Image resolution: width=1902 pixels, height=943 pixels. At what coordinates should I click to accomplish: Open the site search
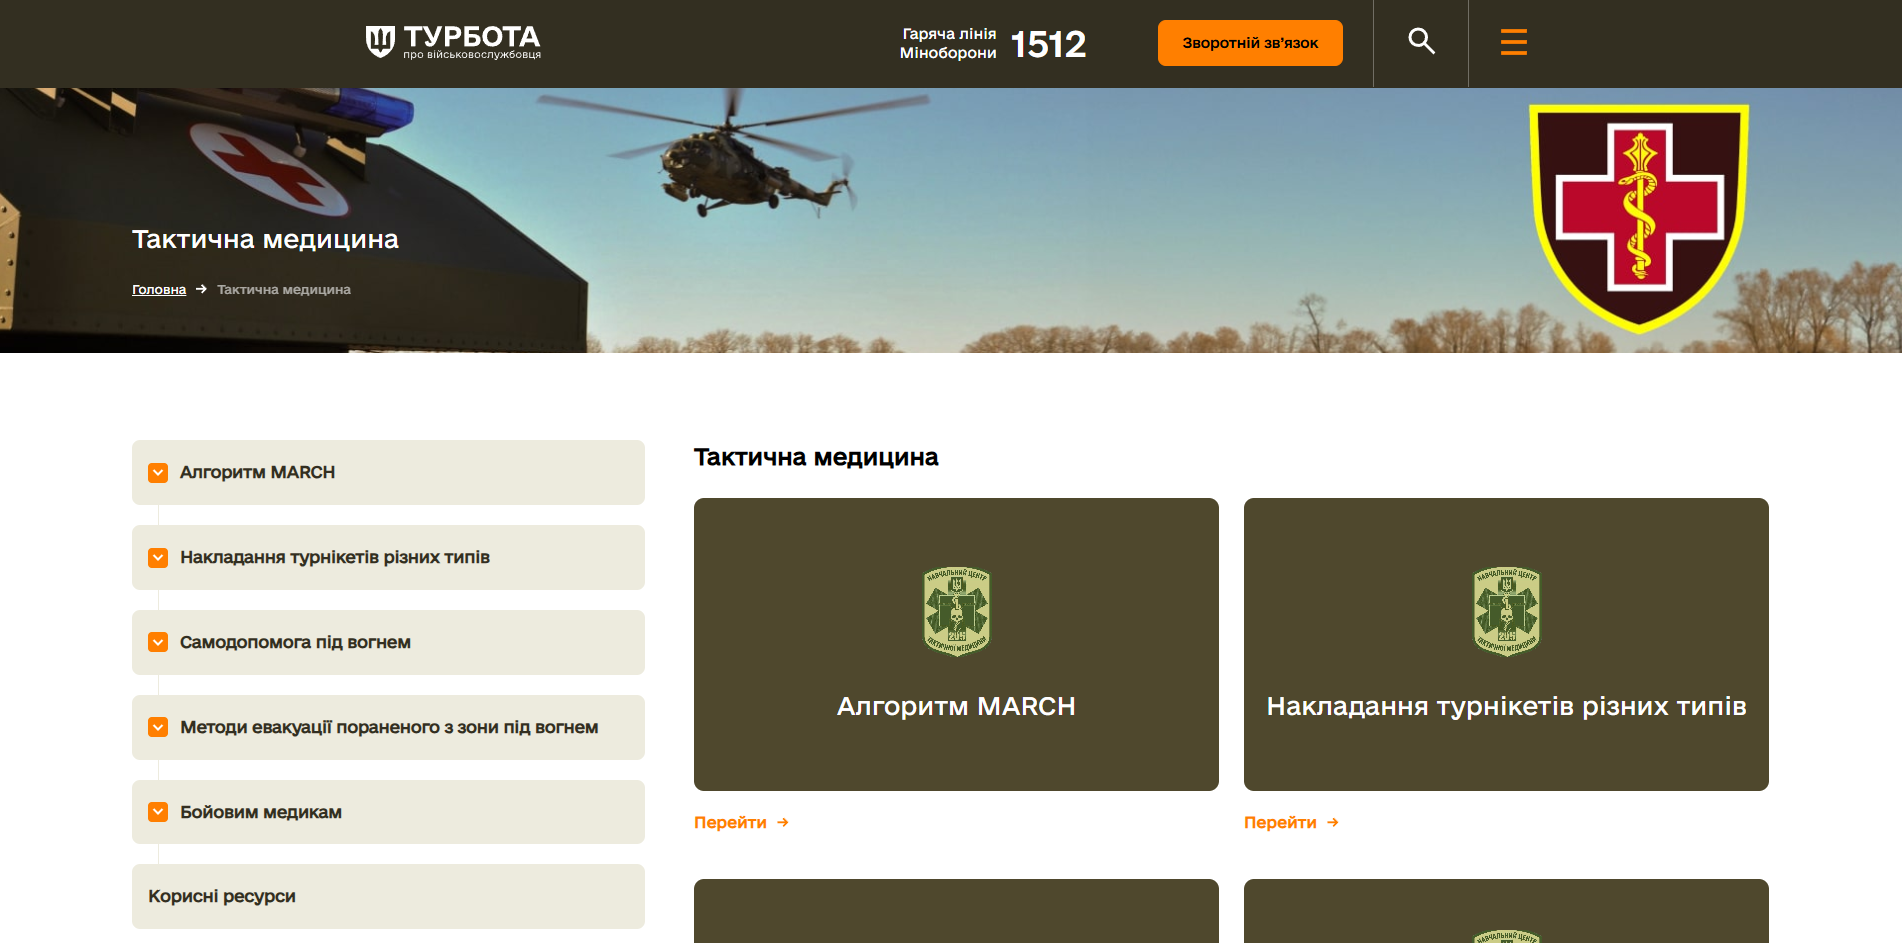click(x=1420, y=42)
